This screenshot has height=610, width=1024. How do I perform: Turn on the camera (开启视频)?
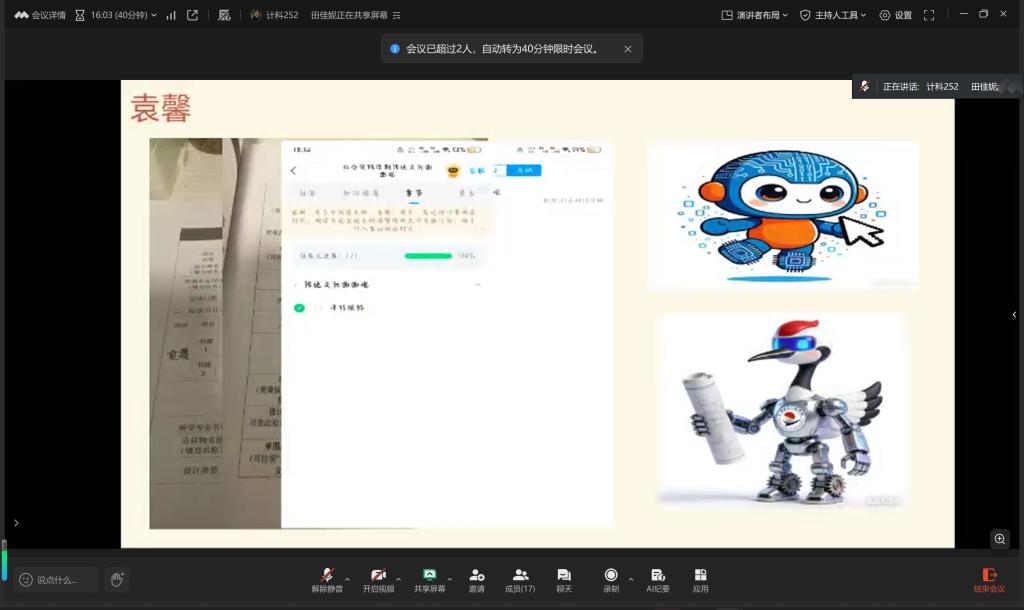378,576
